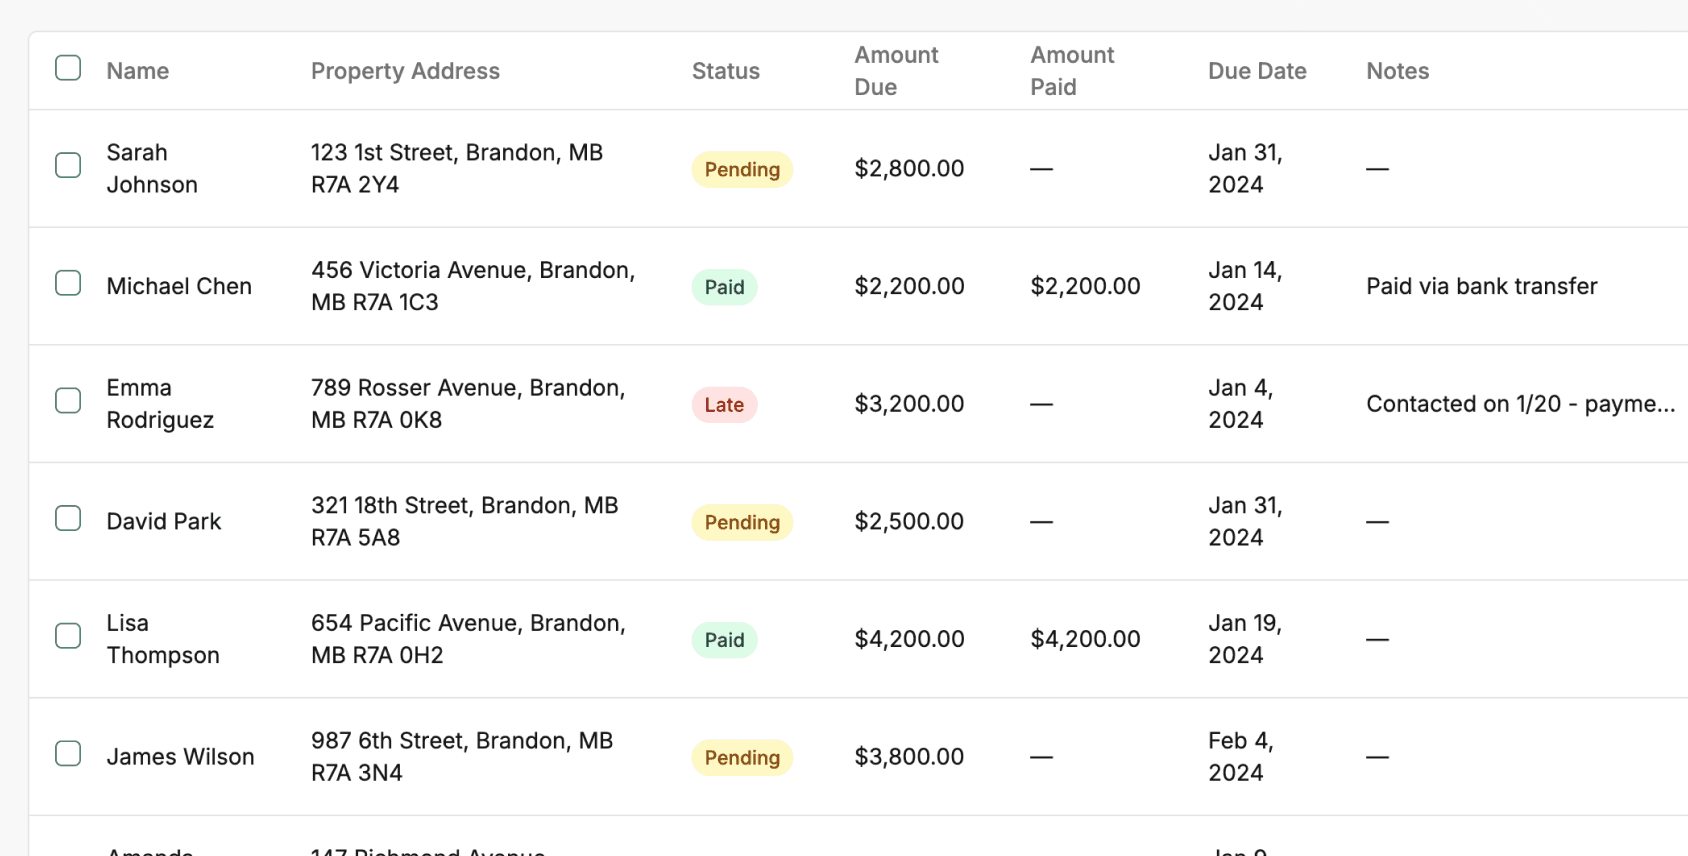Sort by the Amount Due header
Image resolution: width=1688 pixels, height=856 pixels.
(x=896, y=71)
